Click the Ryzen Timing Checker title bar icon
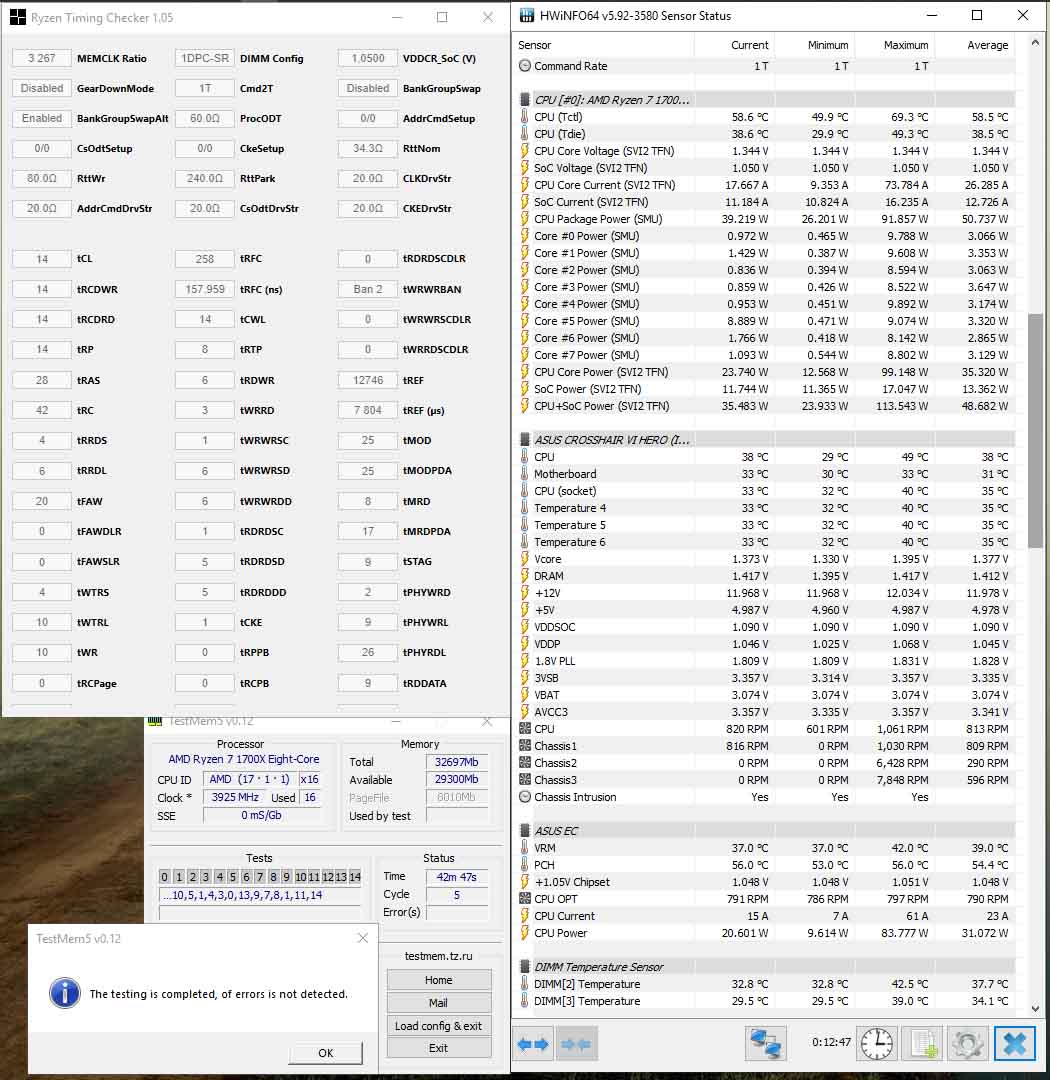This screenshot has height=1080, width=1050. (x=18, y=17)
